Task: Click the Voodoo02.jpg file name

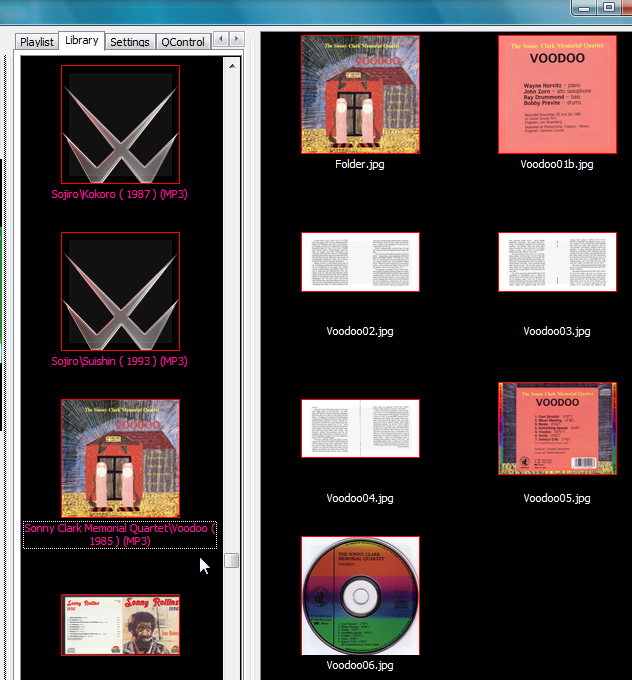Action: (360, 331)
